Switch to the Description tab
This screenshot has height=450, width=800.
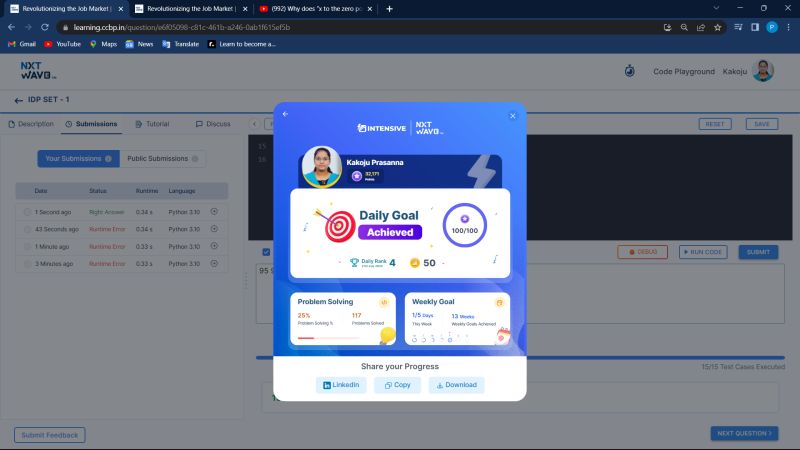point(31,124)
